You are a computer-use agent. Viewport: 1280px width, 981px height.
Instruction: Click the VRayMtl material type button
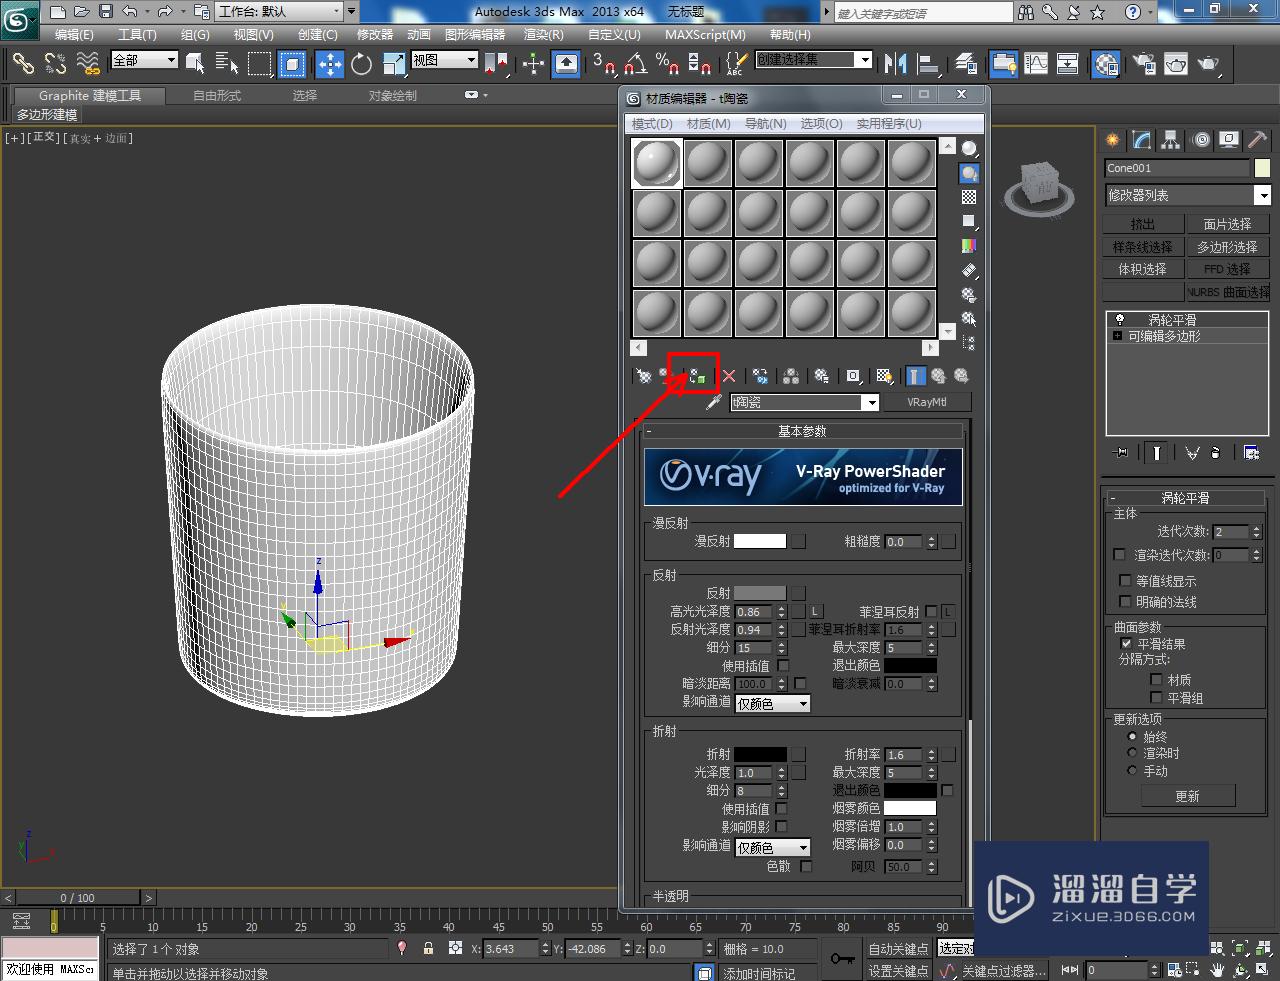tap(926, 402)
